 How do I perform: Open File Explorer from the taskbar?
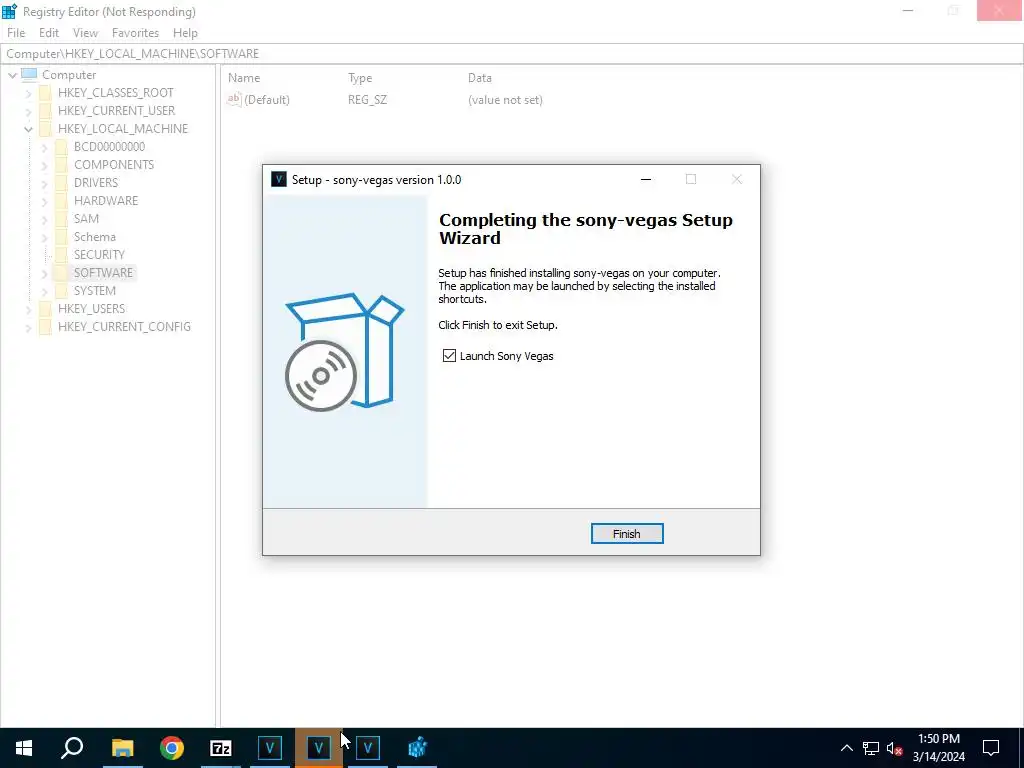click(x=122, y=748)
